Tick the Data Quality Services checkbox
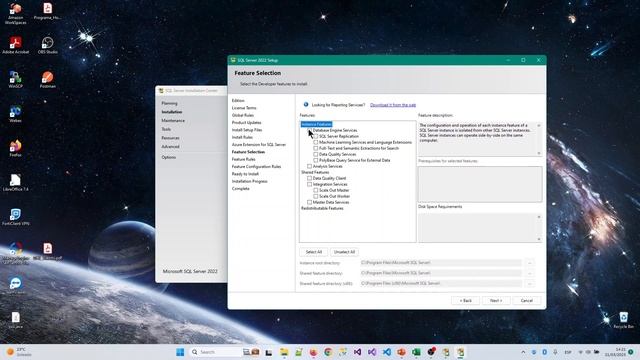Viewport: 640px width, 360px height. click(316, 154)
